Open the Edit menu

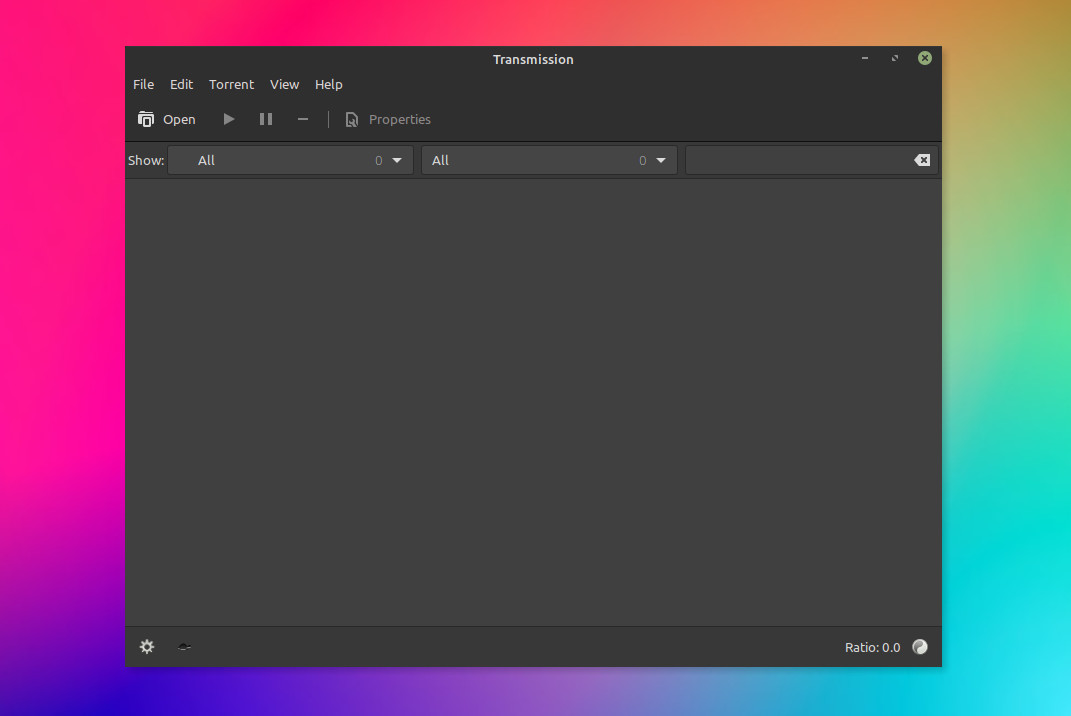[181, 85]
